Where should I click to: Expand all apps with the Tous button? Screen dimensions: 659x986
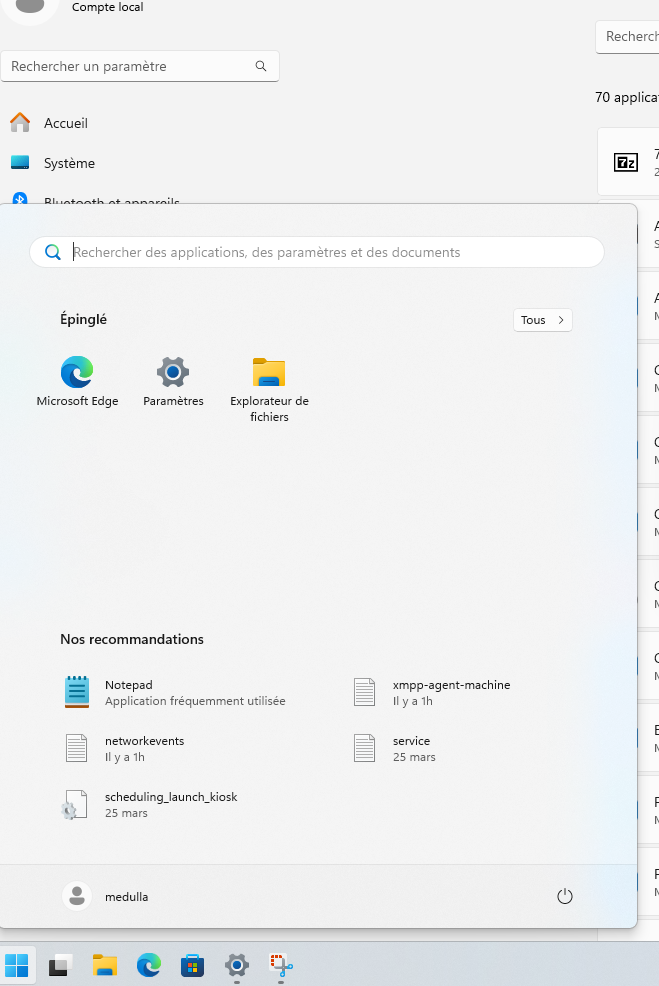pos(543,320)
